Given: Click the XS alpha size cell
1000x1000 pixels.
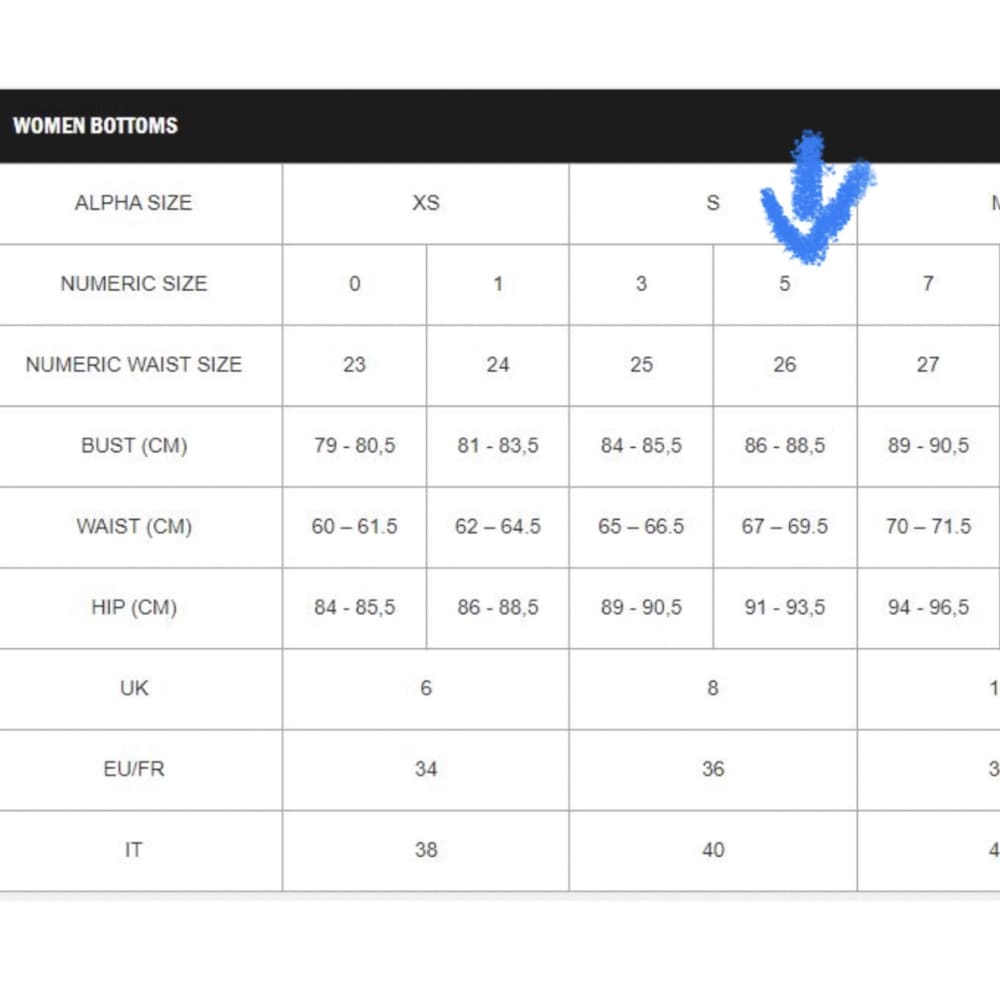Looking at the screenshot, I should 426,203.
